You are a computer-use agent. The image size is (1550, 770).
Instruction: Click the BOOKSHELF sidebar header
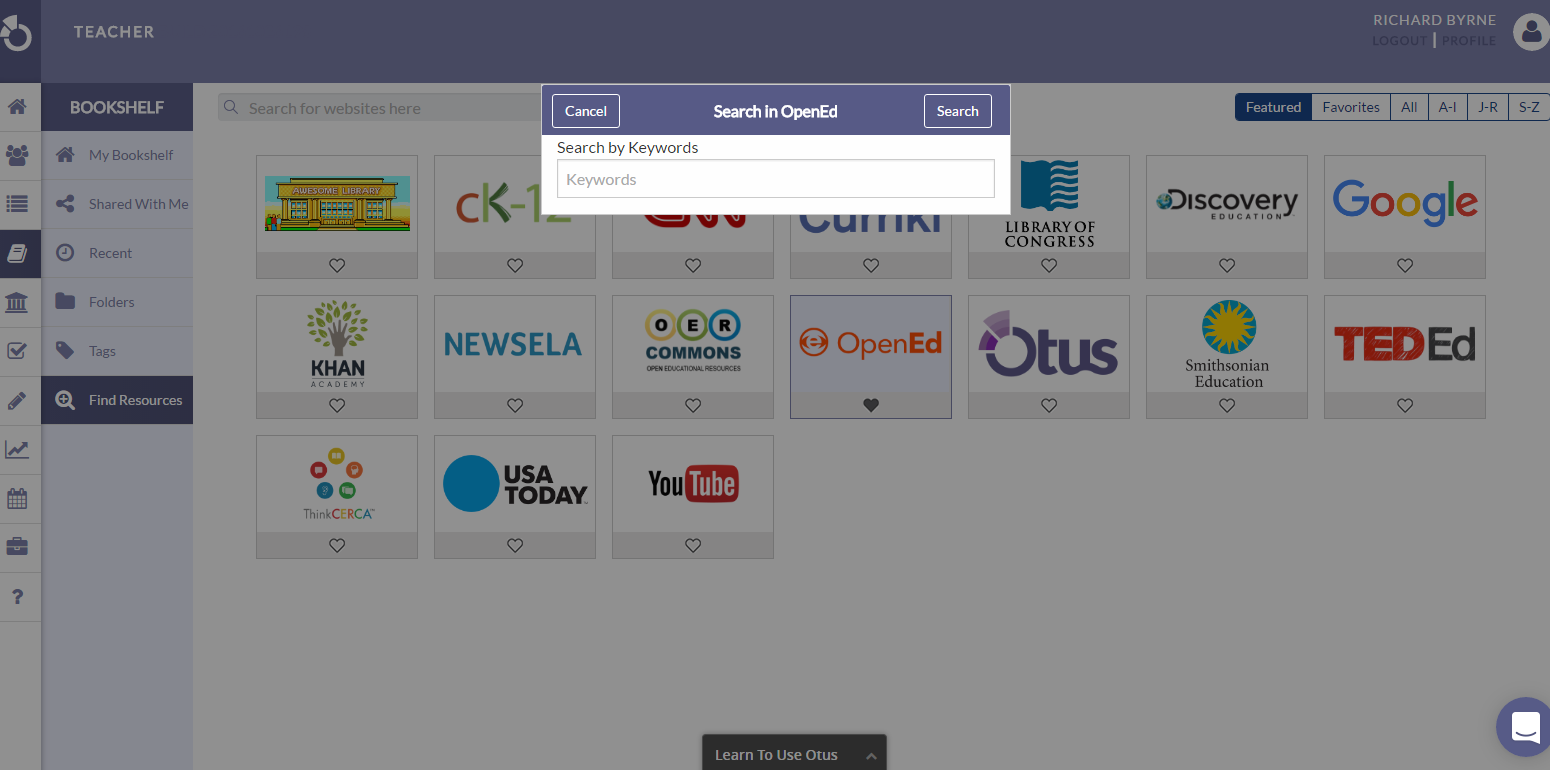coord(117,107)
